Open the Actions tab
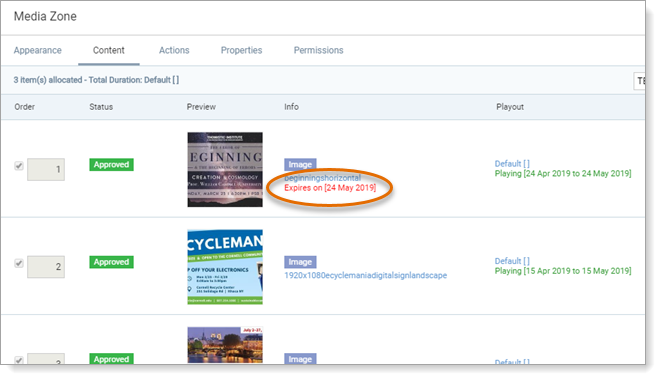The image size is (661, 380). pyautogui.click(x=174, y=50)
